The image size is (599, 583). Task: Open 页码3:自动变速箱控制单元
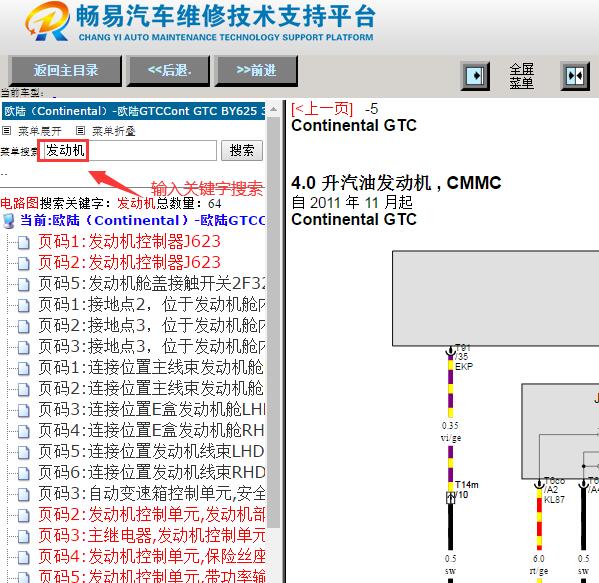152,494
